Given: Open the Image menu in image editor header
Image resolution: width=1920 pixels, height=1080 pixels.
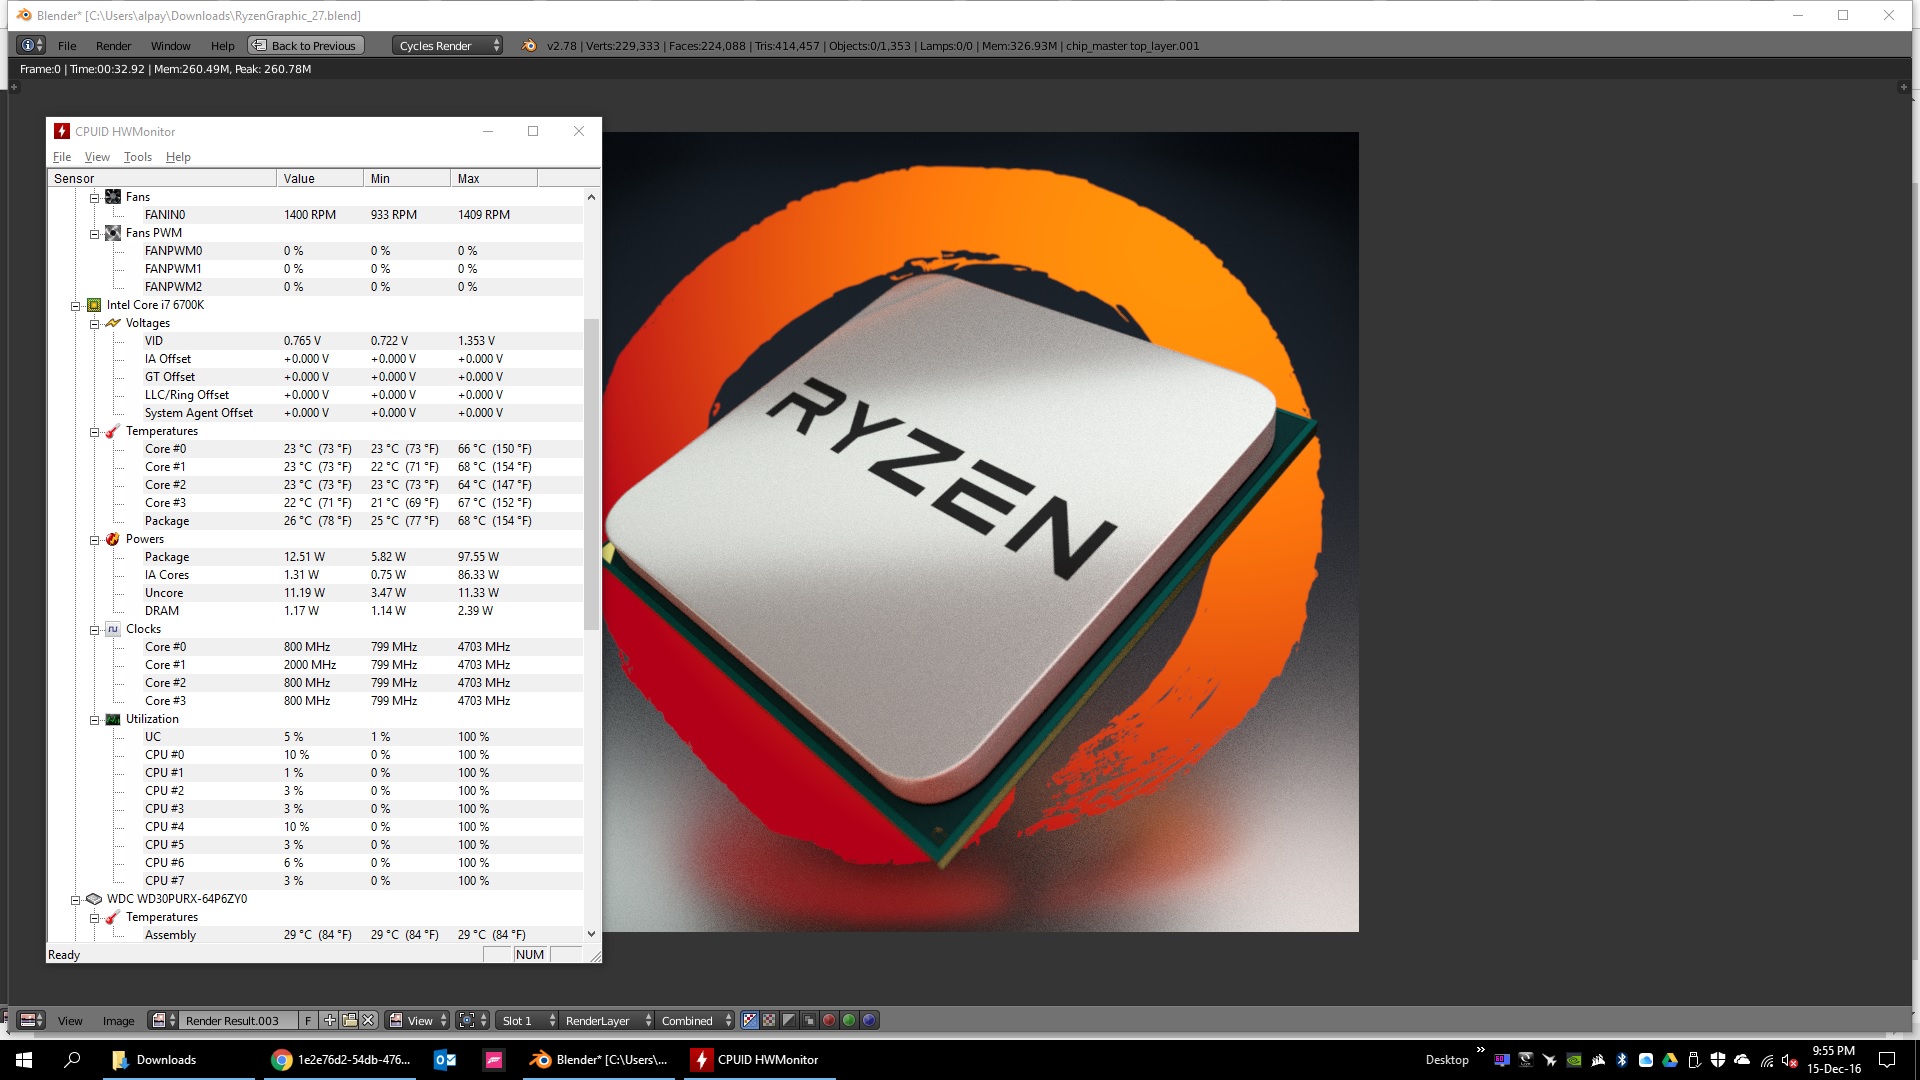Looking at the screenshot, I should click(x=118, y=1021).
